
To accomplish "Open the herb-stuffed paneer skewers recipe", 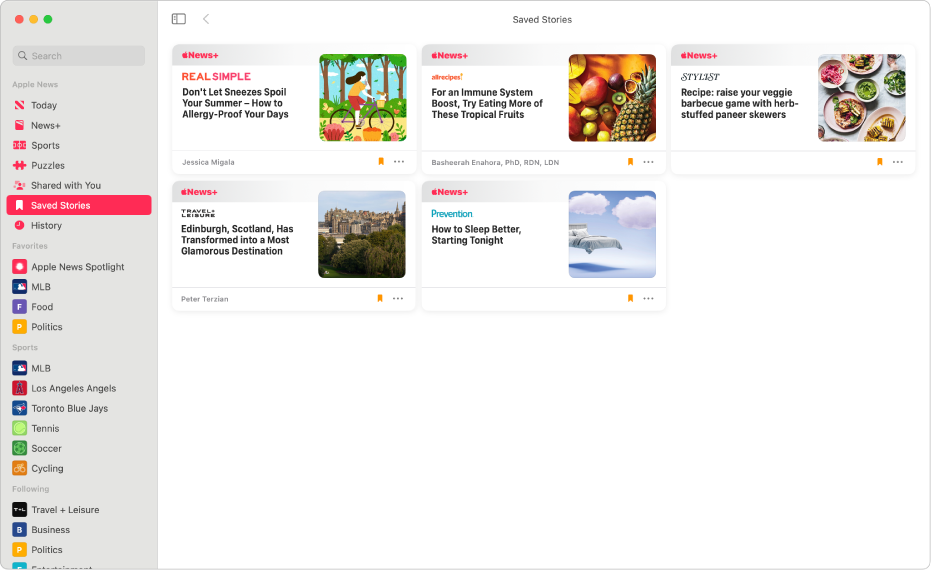I will click(739, 103).
